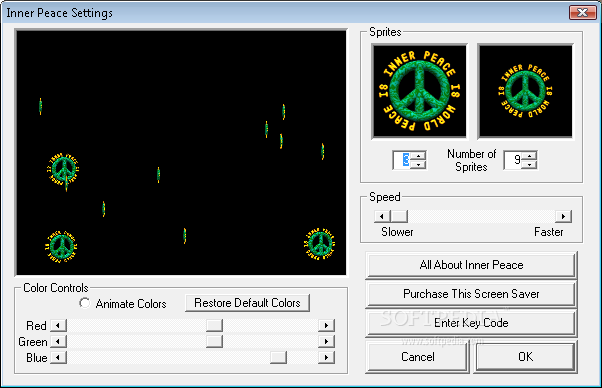Click the Green slider thumb

pos(214,341)
